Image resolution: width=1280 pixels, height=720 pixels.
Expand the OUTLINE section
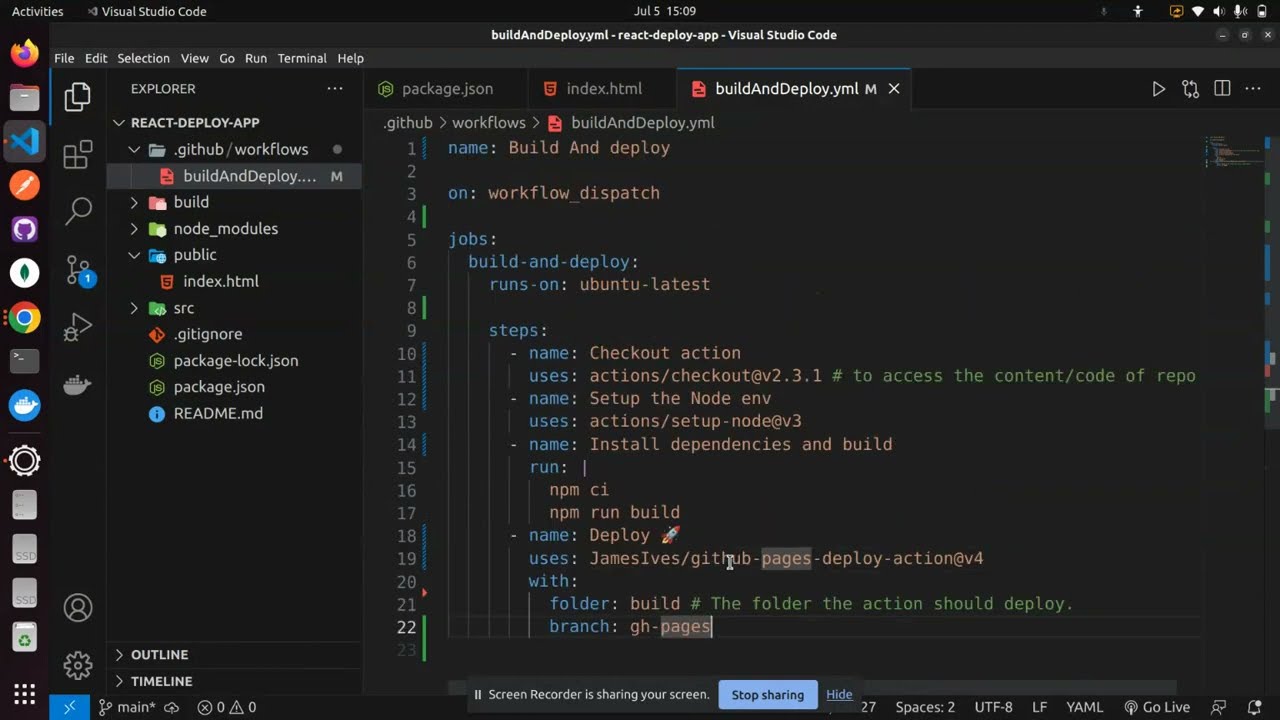click(159, 654)
